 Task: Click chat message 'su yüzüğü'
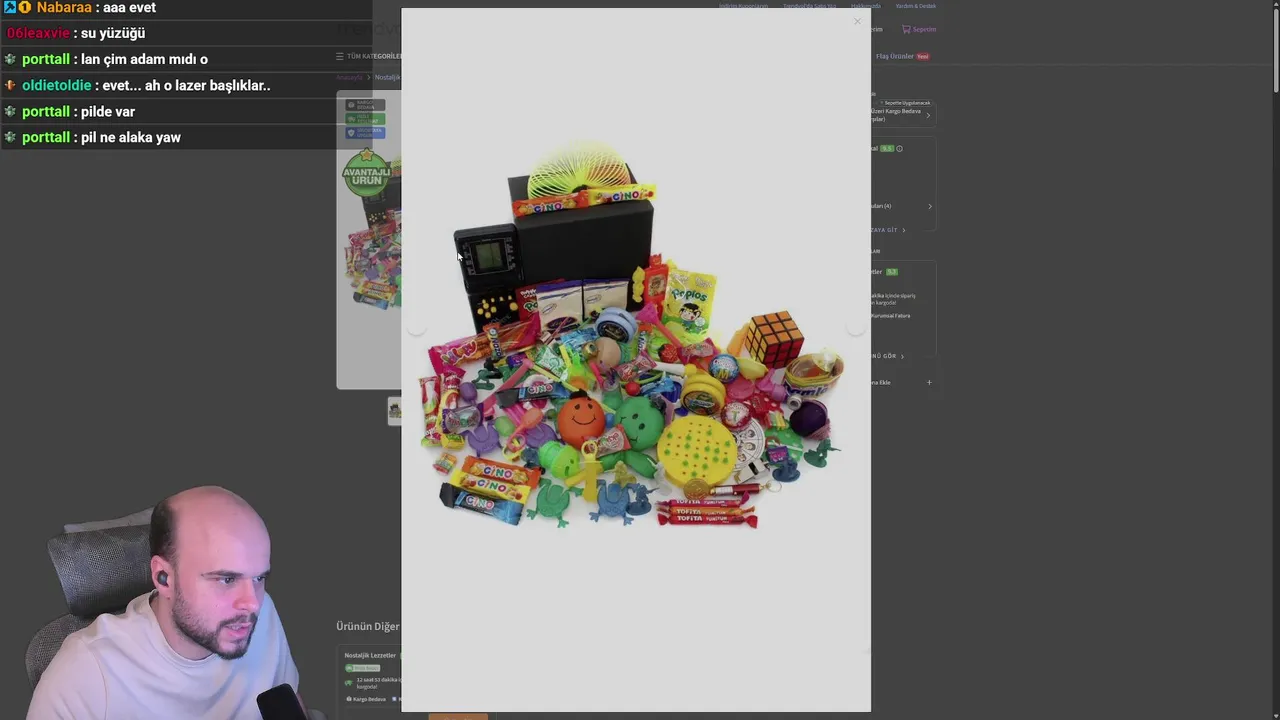(113, 33)
